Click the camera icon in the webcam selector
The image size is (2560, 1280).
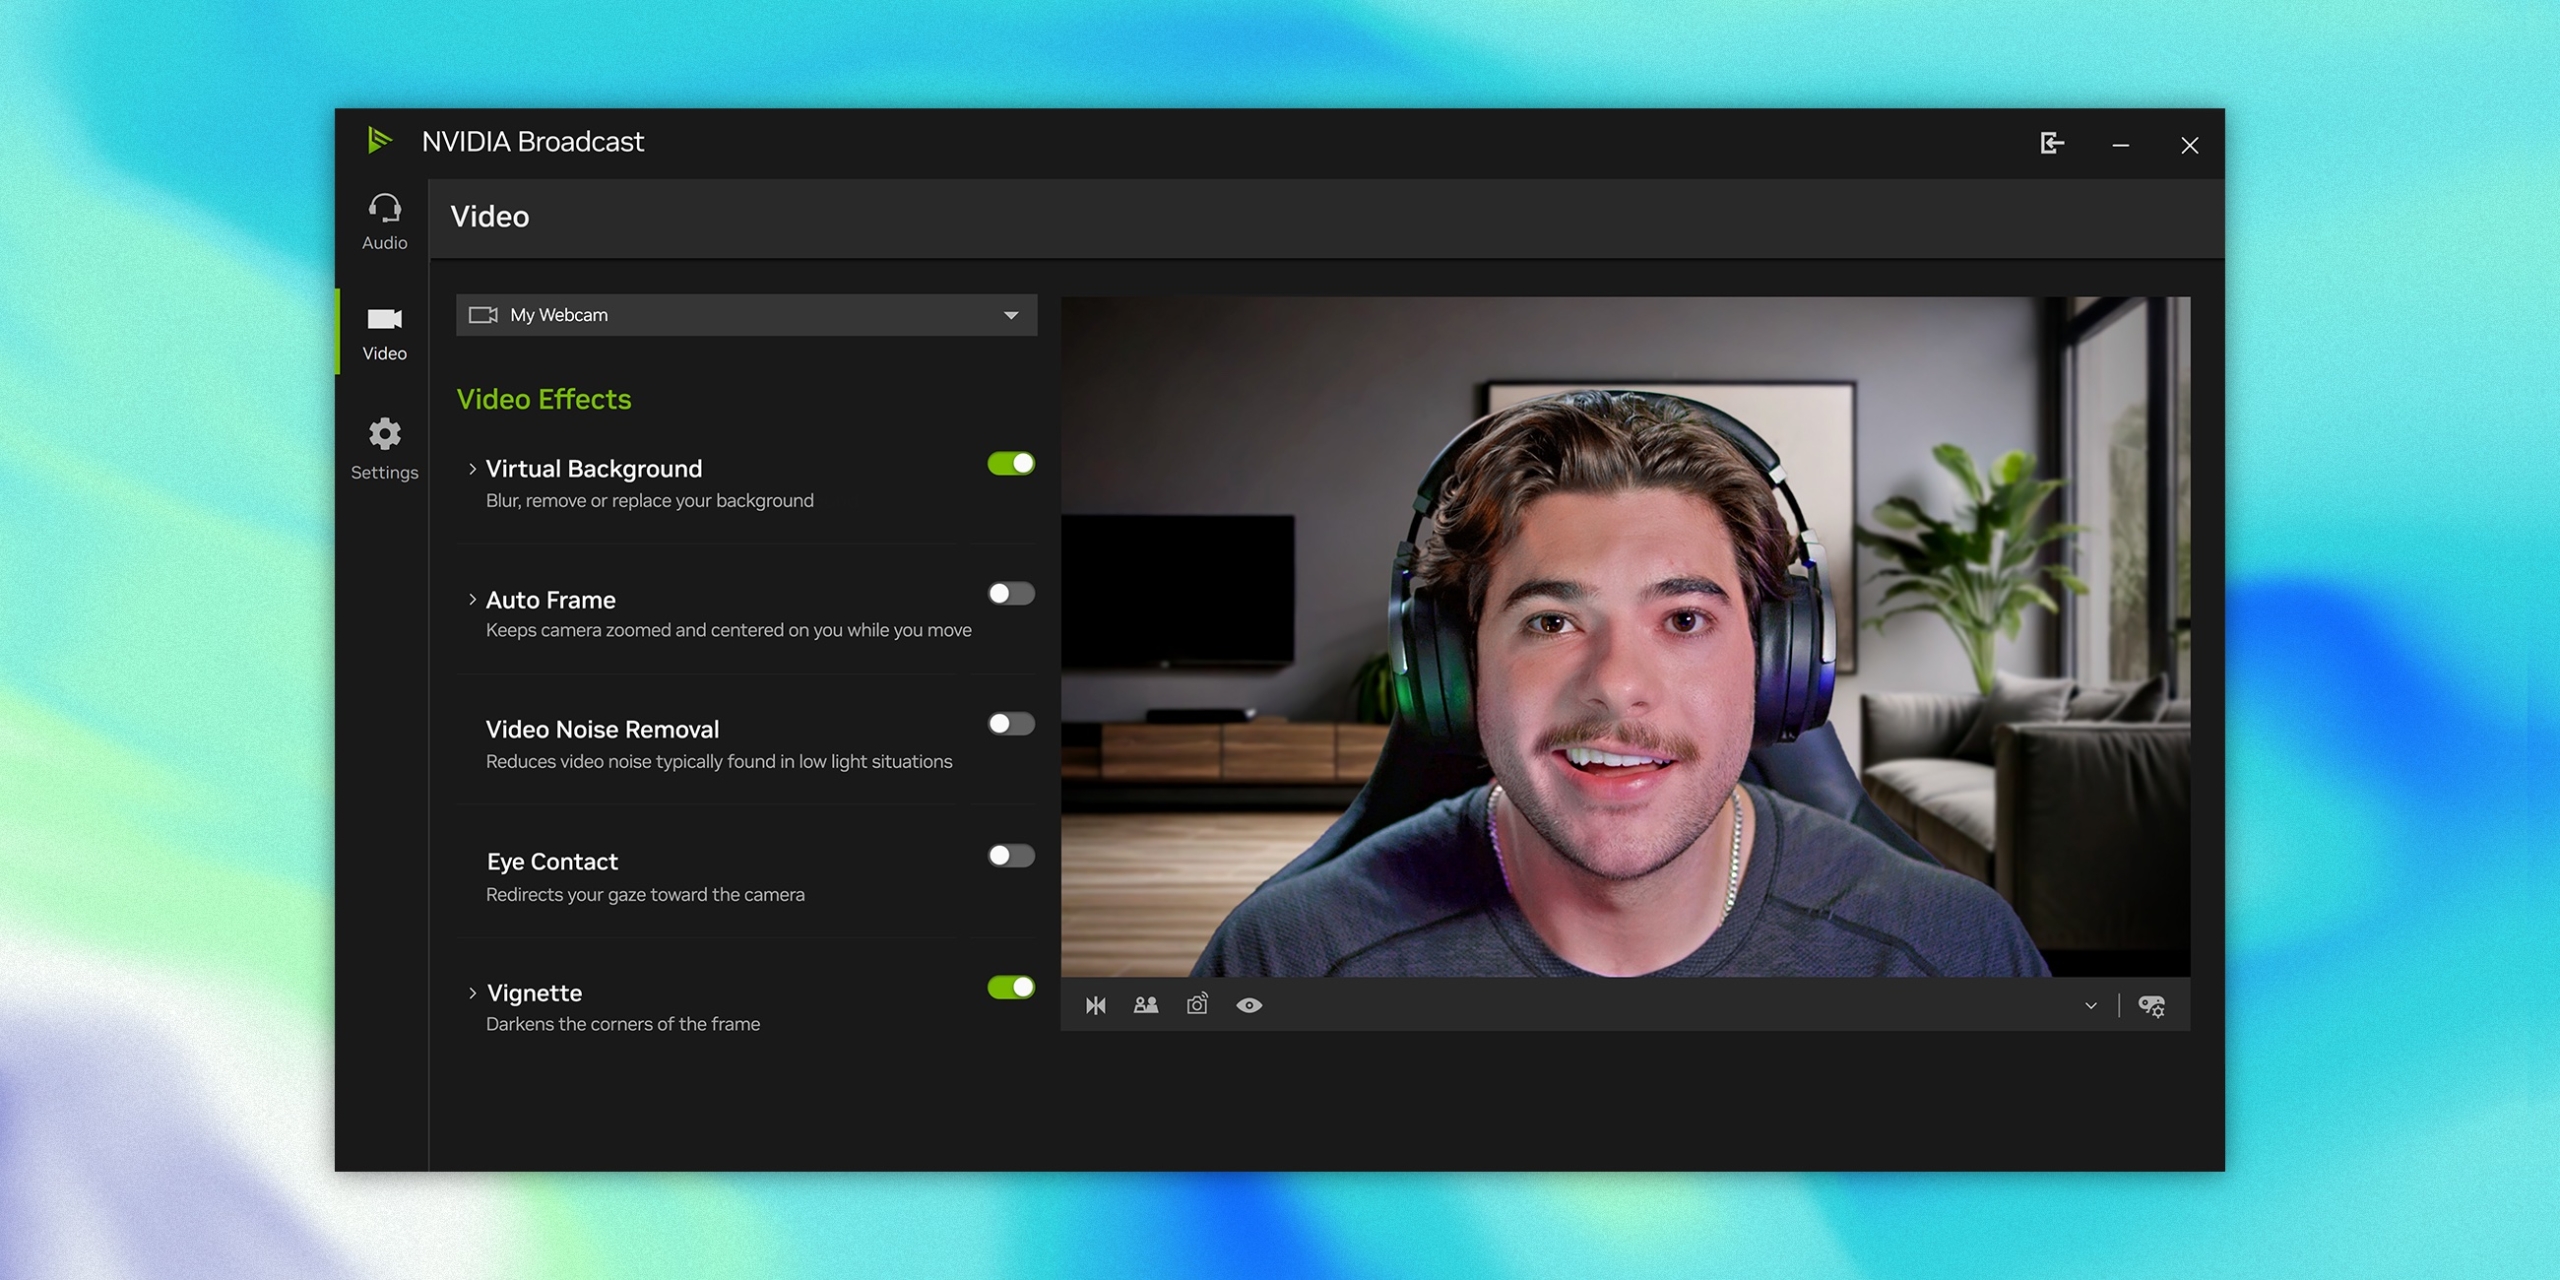click(483, 315)
